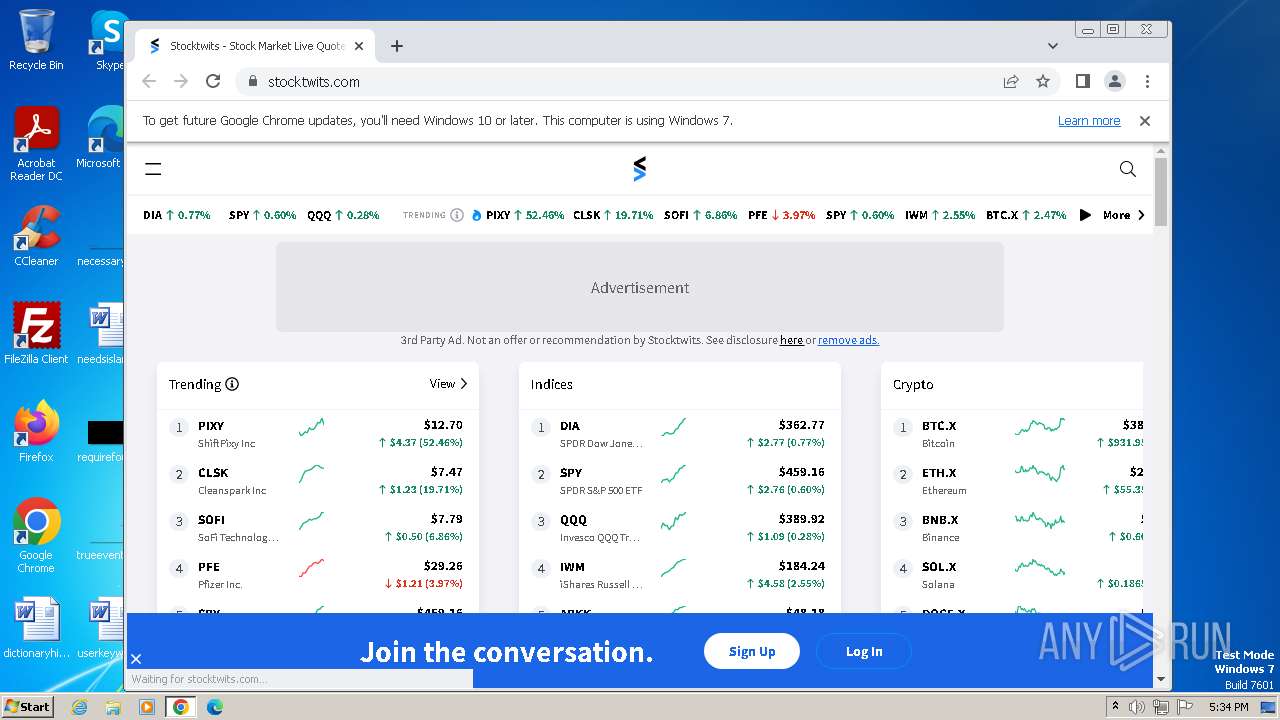1280x720 pixels.
Task: Click the volume icon in system tray
Action: click(x=1137, y=707)
